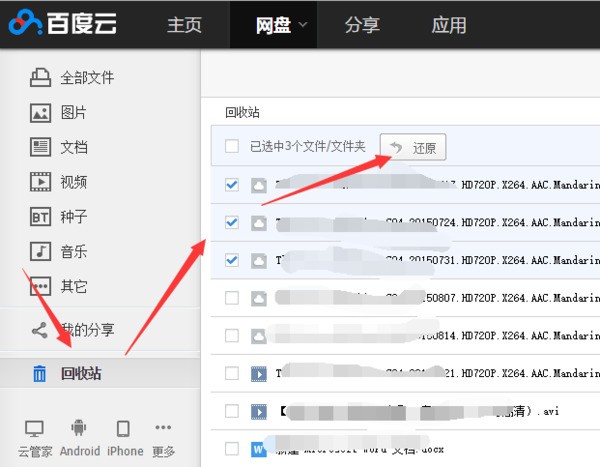
Task: Open the 其它 category
Action: [73, 287]
